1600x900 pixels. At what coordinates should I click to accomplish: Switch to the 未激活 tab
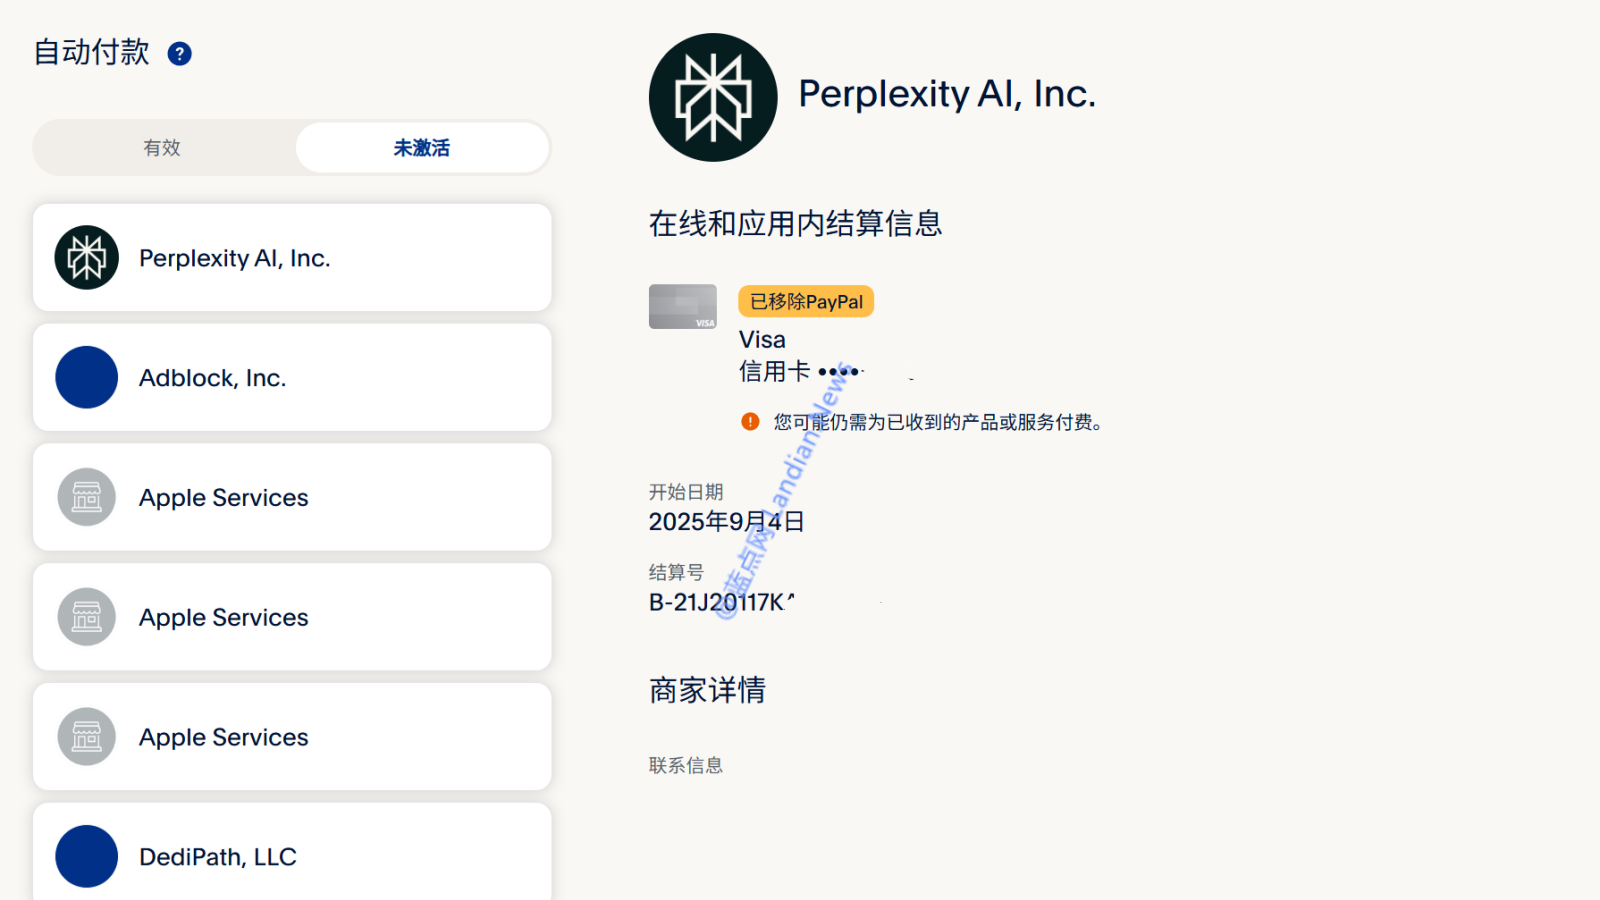coord(422,148)
